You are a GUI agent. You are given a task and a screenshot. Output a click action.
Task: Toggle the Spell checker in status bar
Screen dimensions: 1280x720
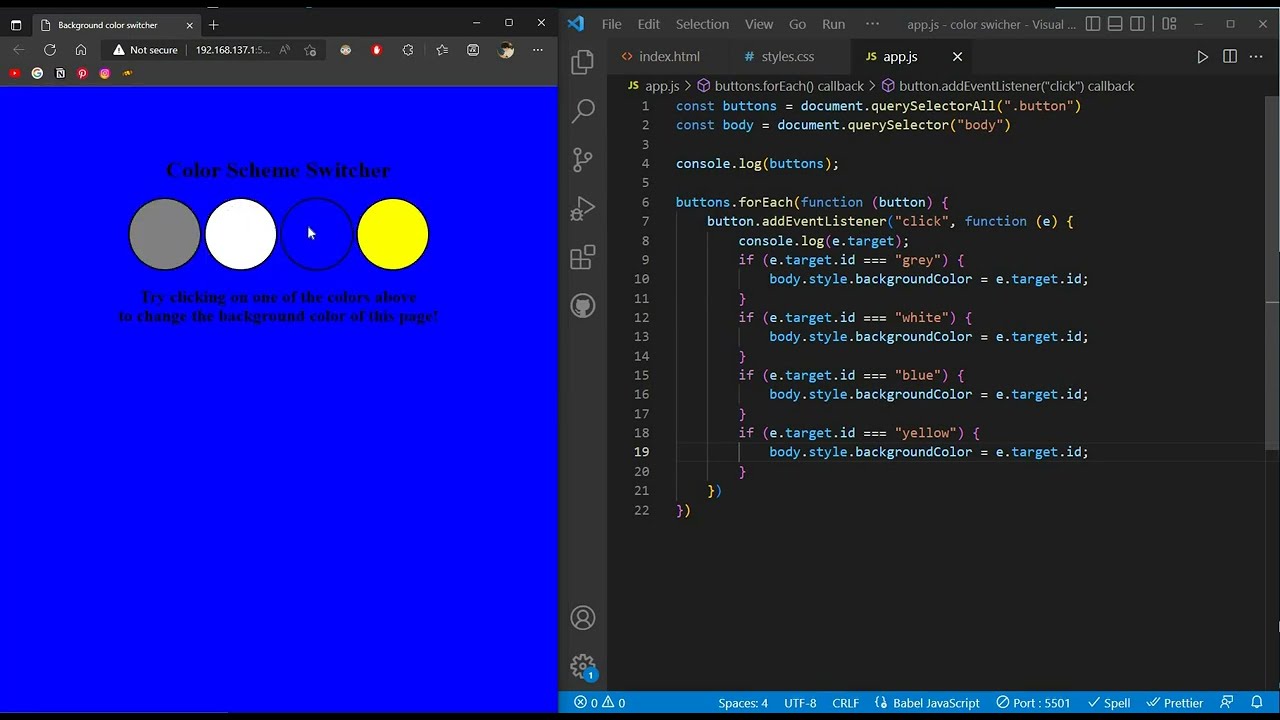(1109, 703)
